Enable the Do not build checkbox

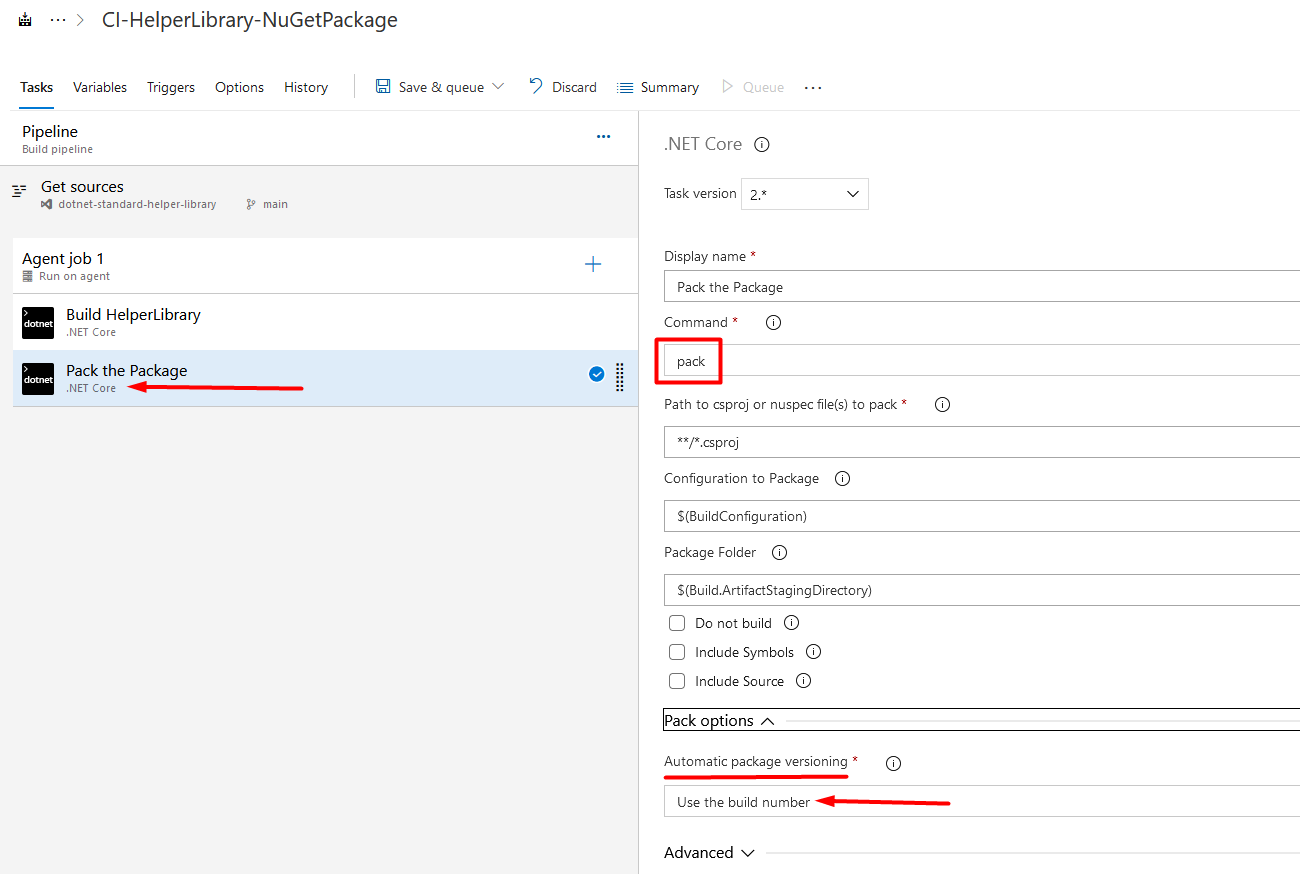(x=677, y=623)
